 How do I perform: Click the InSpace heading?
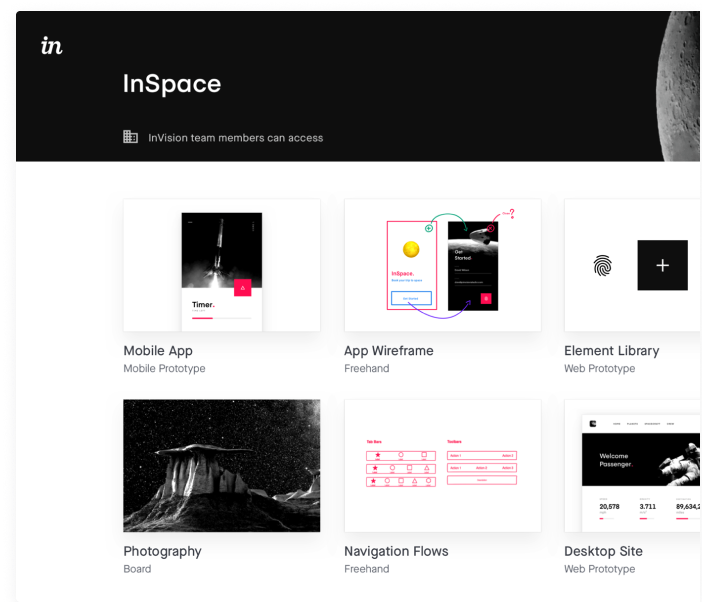coord(172,84)
